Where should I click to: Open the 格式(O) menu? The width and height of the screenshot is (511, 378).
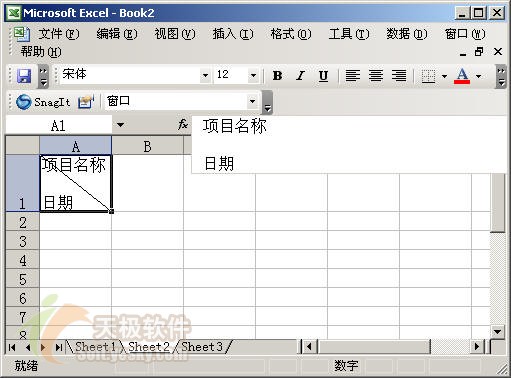[291, 34]
